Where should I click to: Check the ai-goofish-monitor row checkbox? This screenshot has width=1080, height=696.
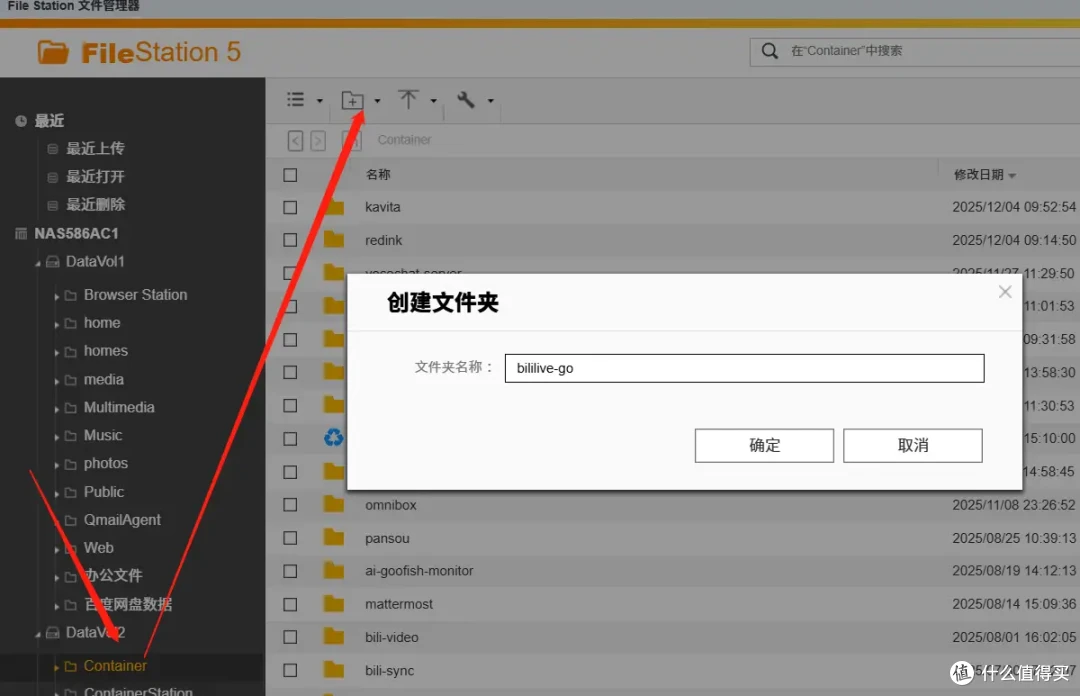pos(291,571)
